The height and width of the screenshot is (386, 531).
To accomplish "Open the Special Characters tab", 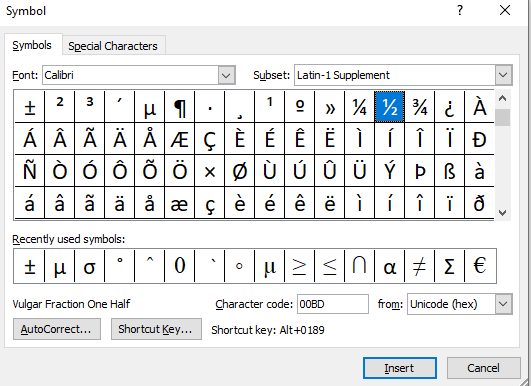I will coord(113,46).
